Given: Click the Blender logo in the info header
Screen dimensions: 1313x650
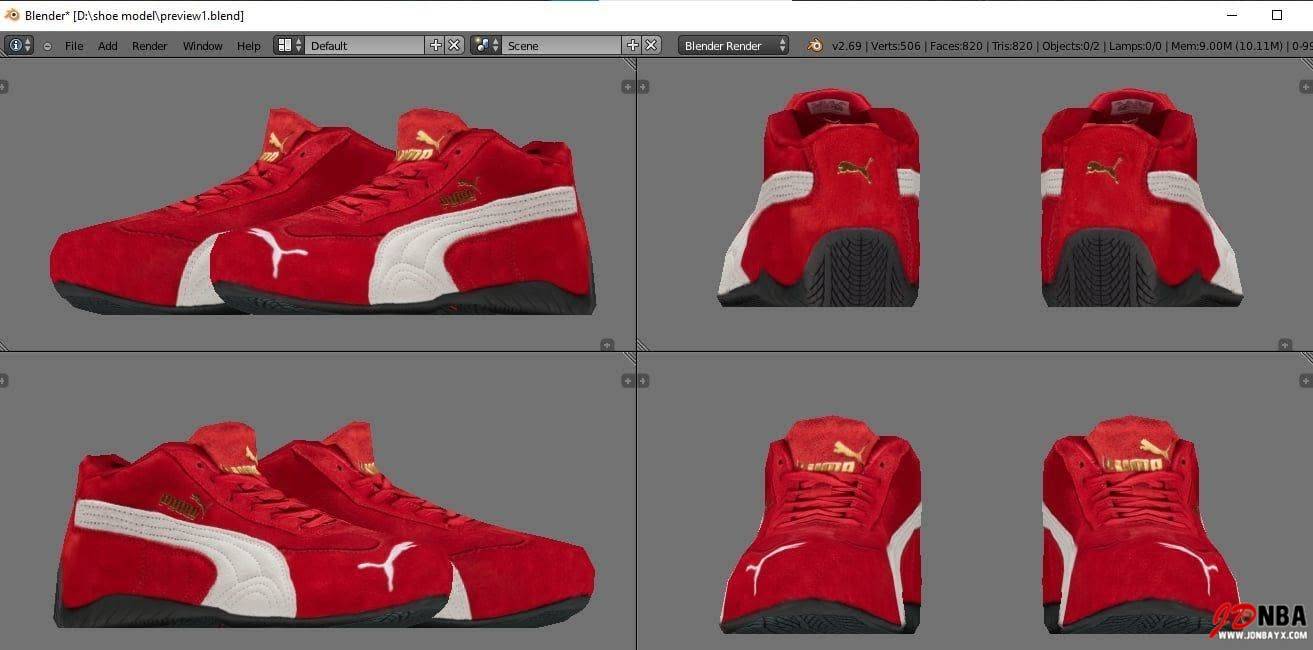Looking at the screenshot, I should [x=815, y=45].
